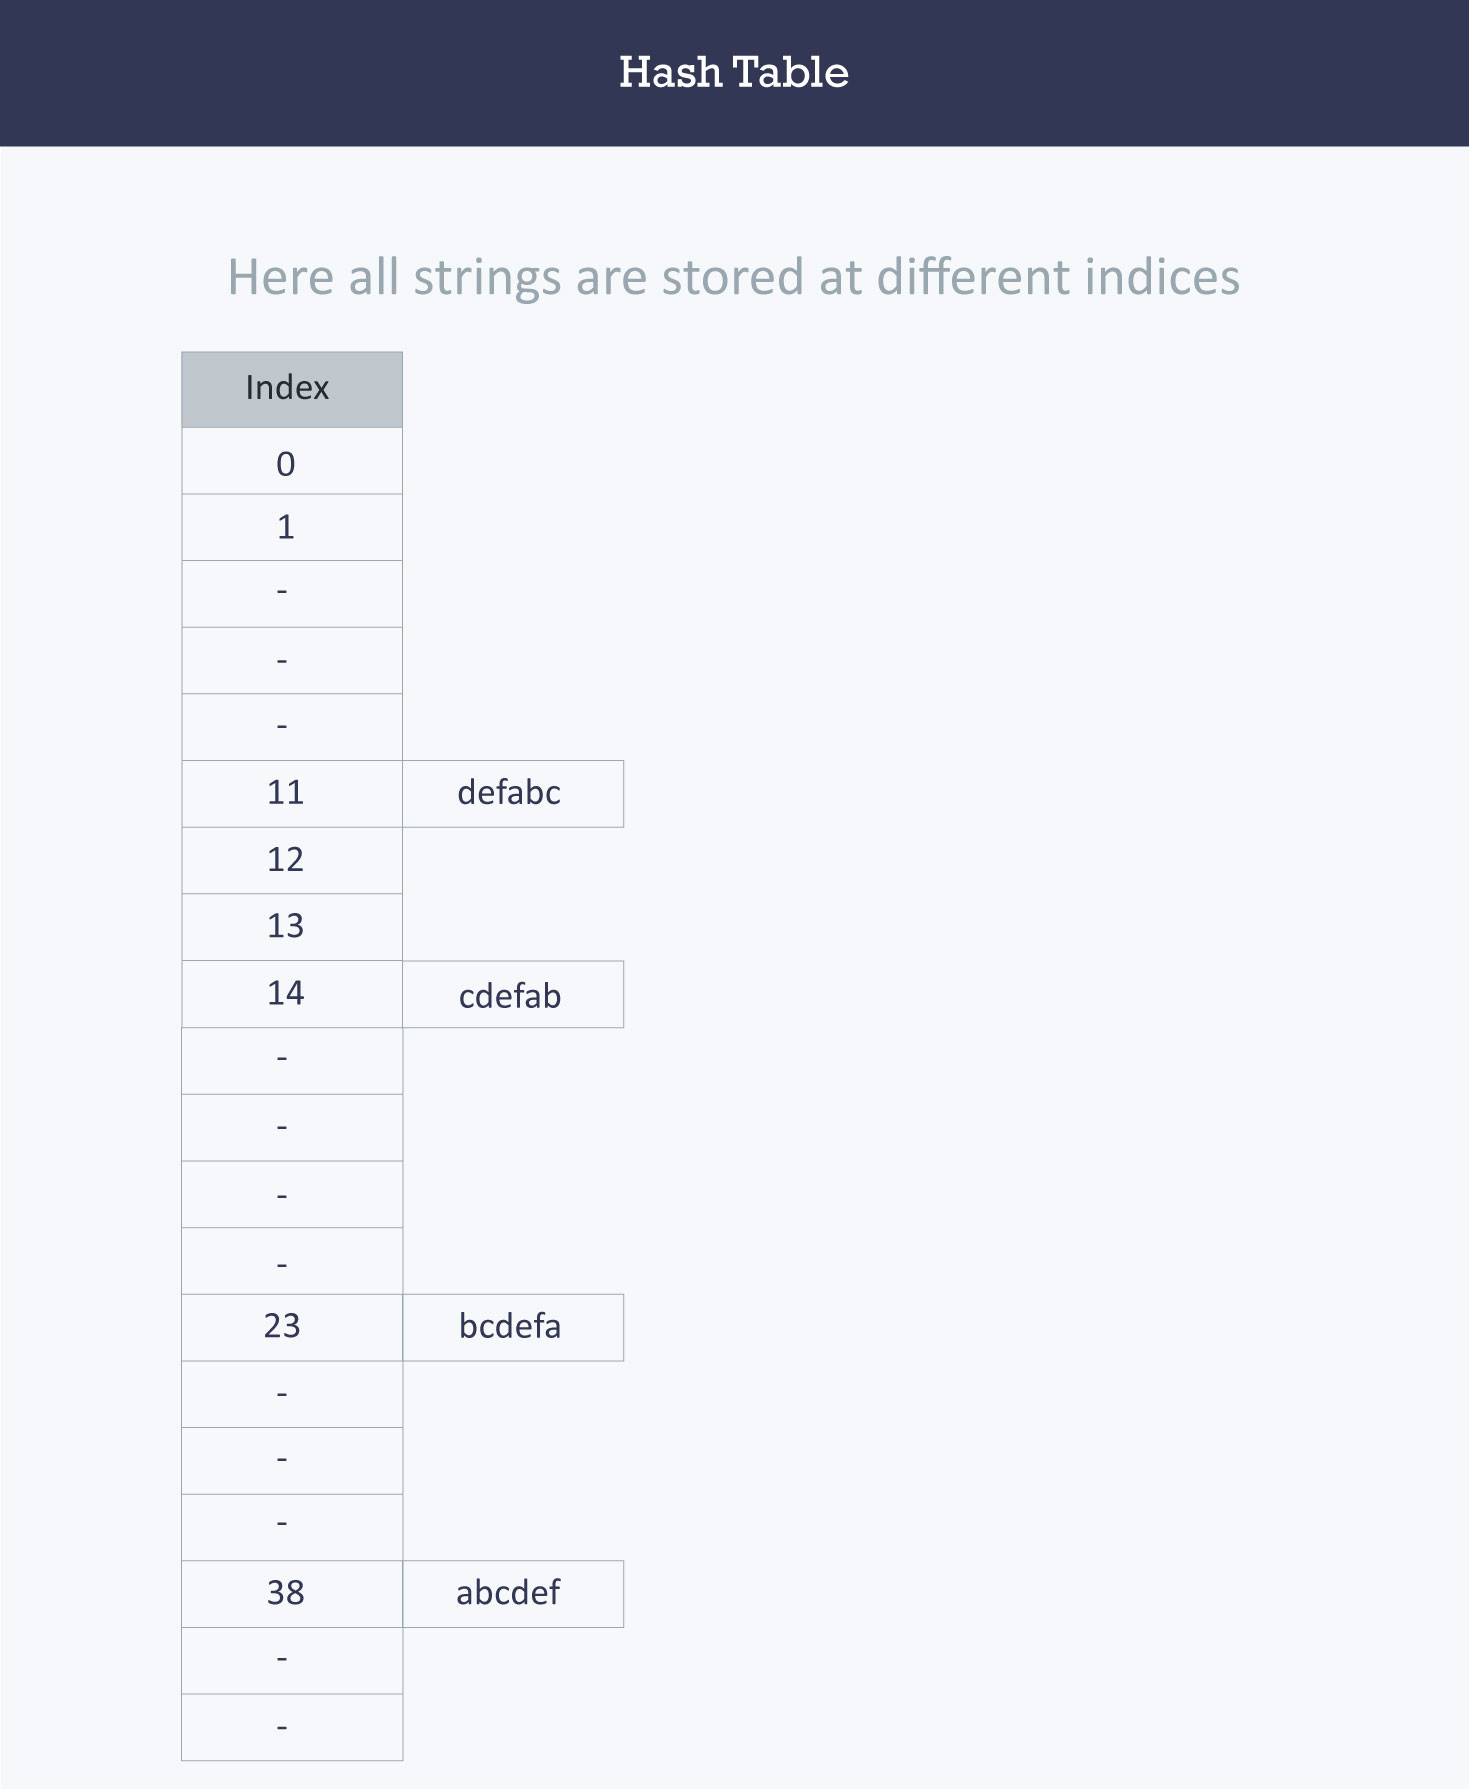Click the "Index" column header cell
1469x1789 pixels.
click(291, 389)
